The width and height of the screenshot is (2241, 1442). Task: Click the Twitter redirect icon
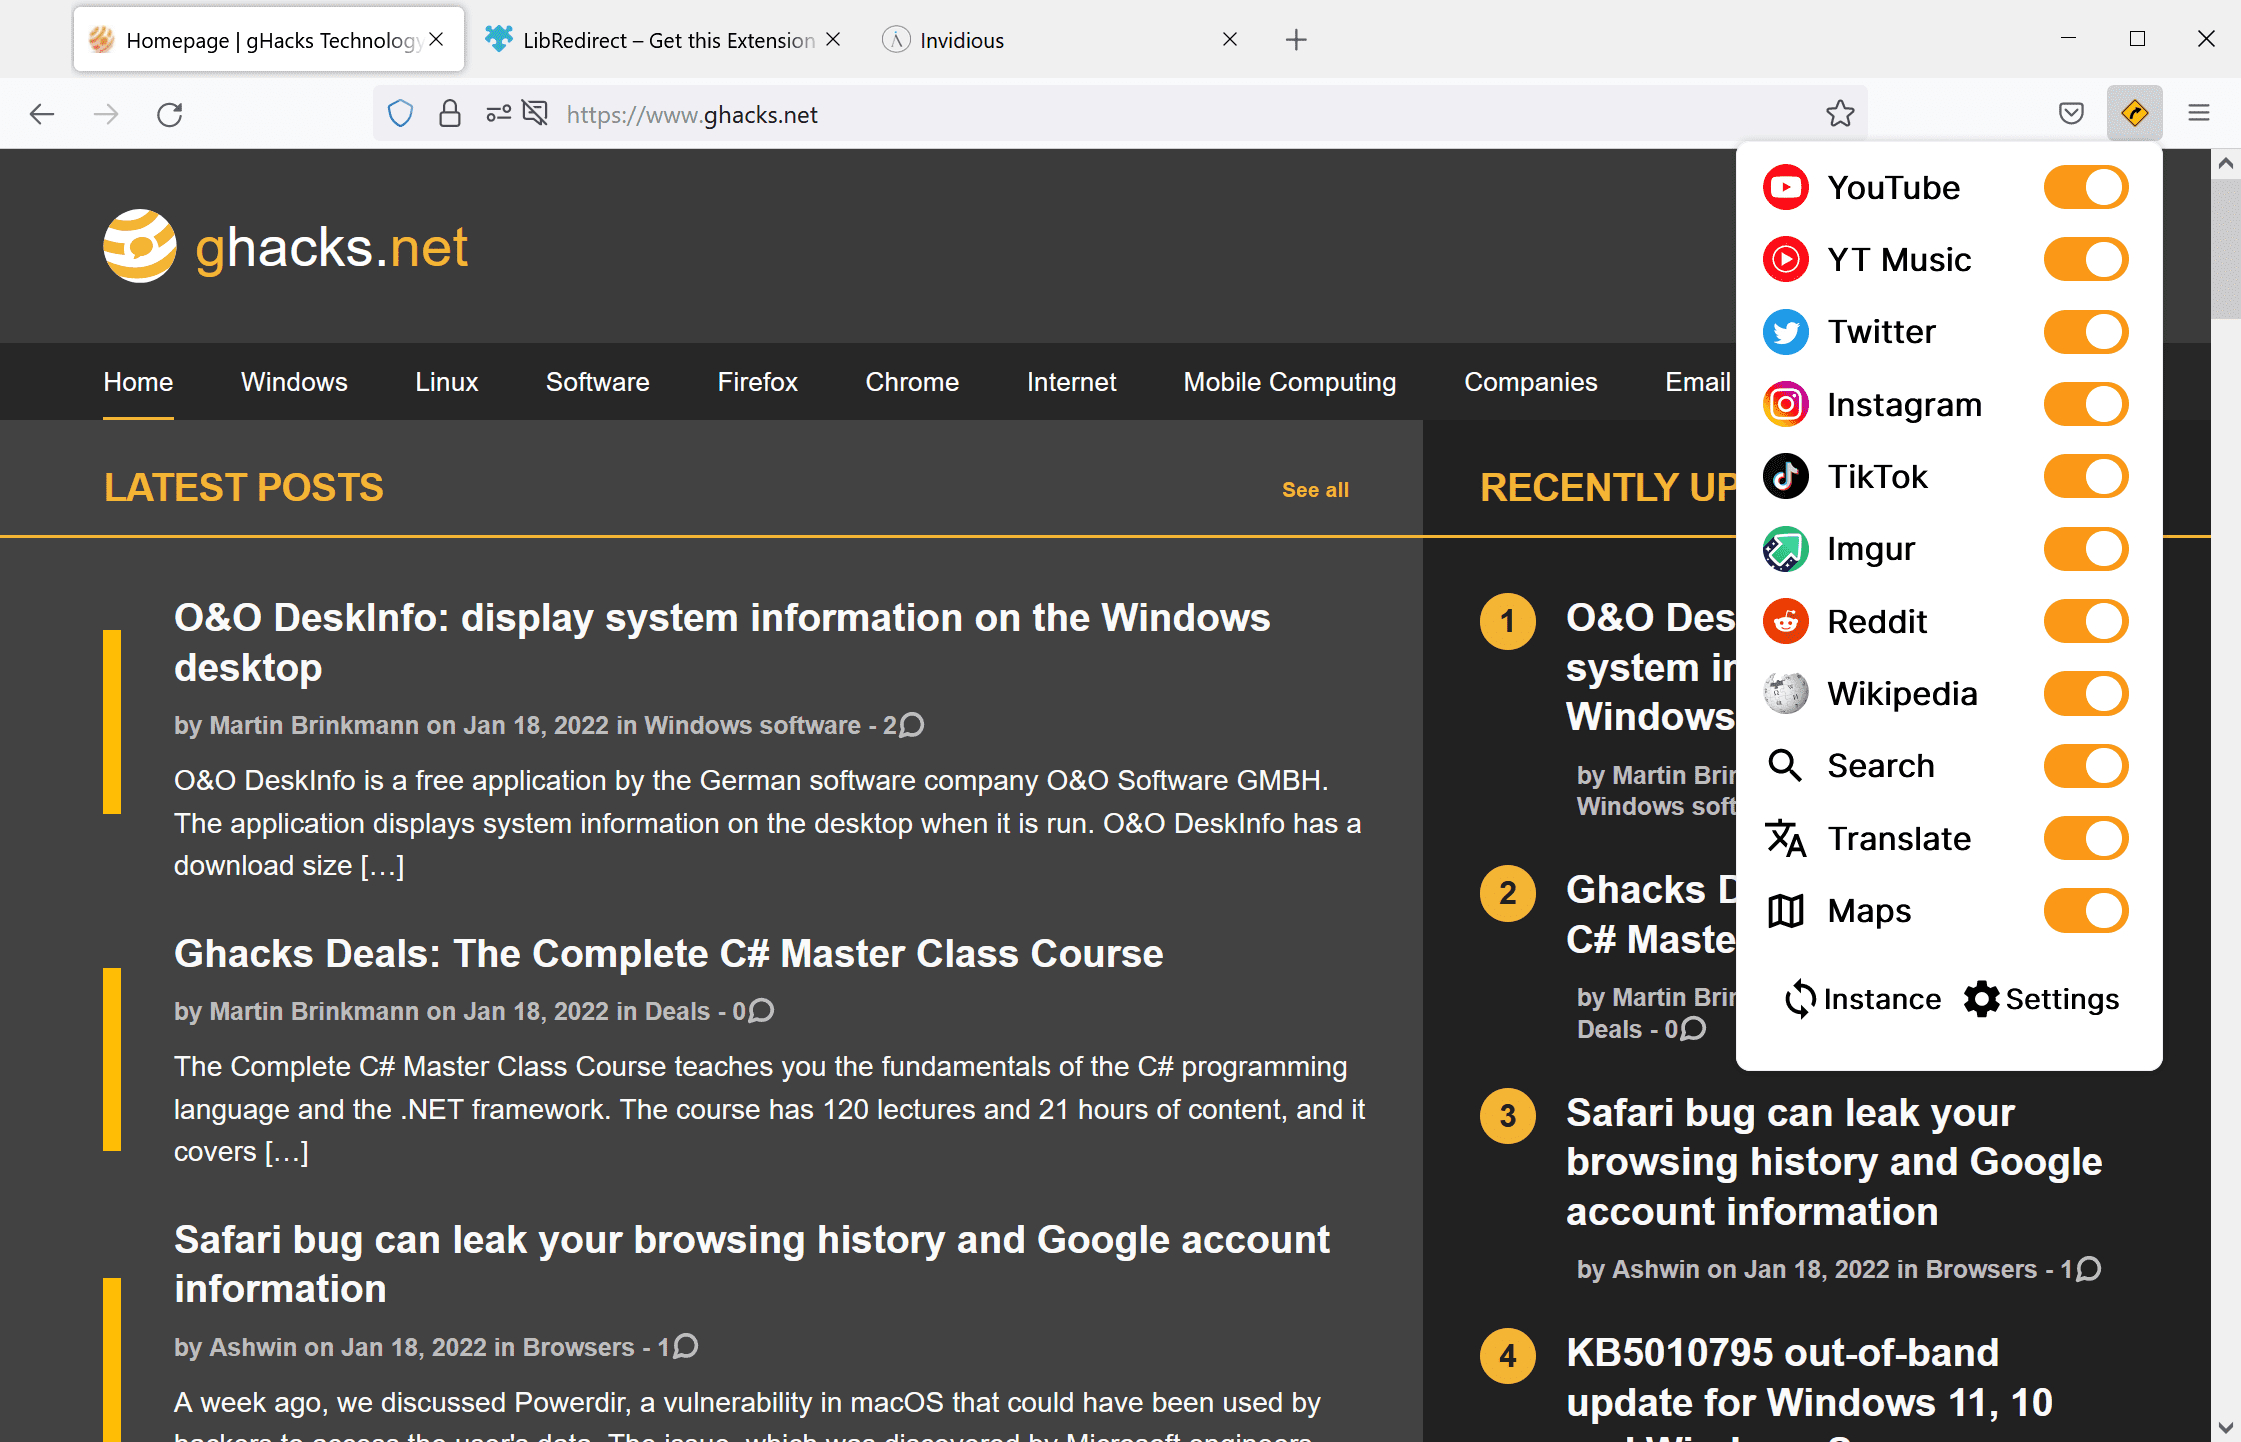click(1784, 332)
